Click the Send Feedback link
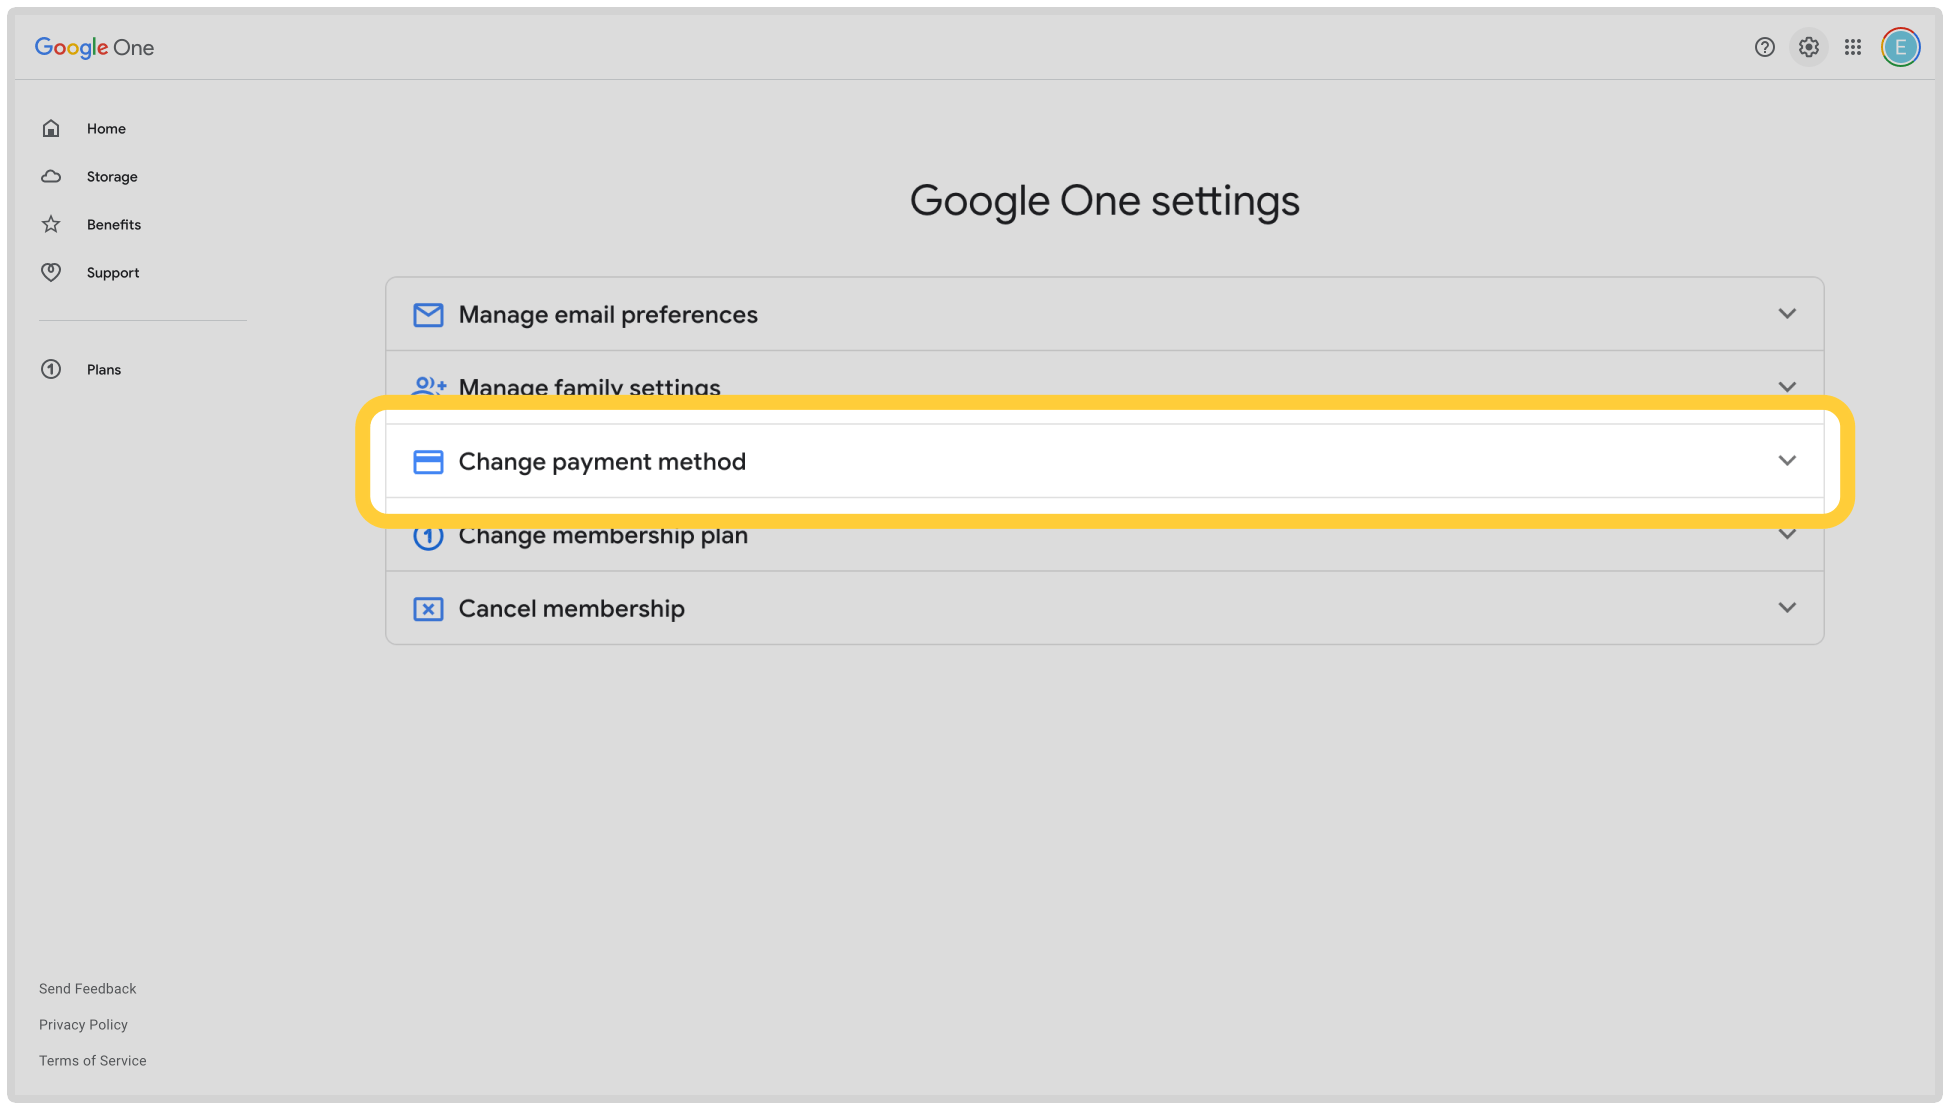Image resolution: width=1950 pixels, height=1110 pixels. tap(88, 989)
